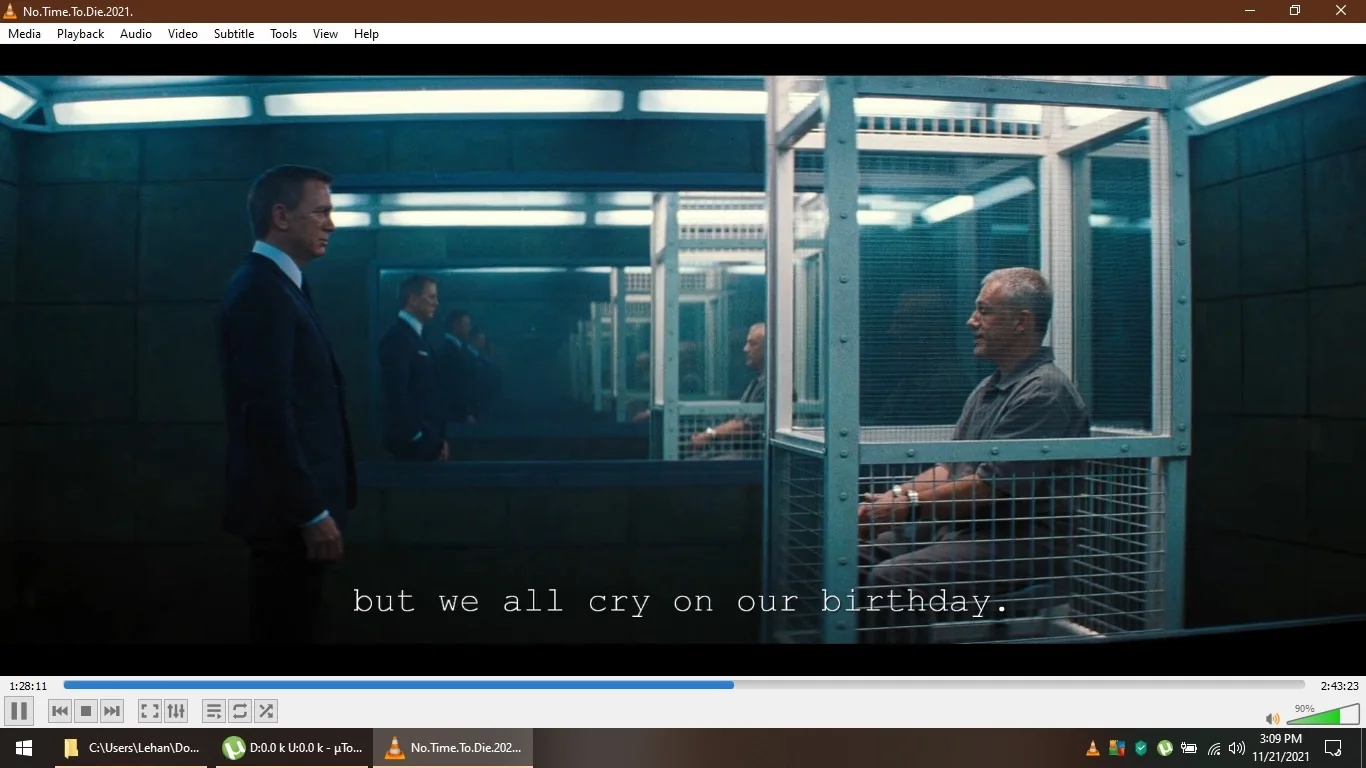Image resolution: width=1366 pixels, height=768 pixels.
Task: Open the Subtitle menu
Action: pos(234,34)
